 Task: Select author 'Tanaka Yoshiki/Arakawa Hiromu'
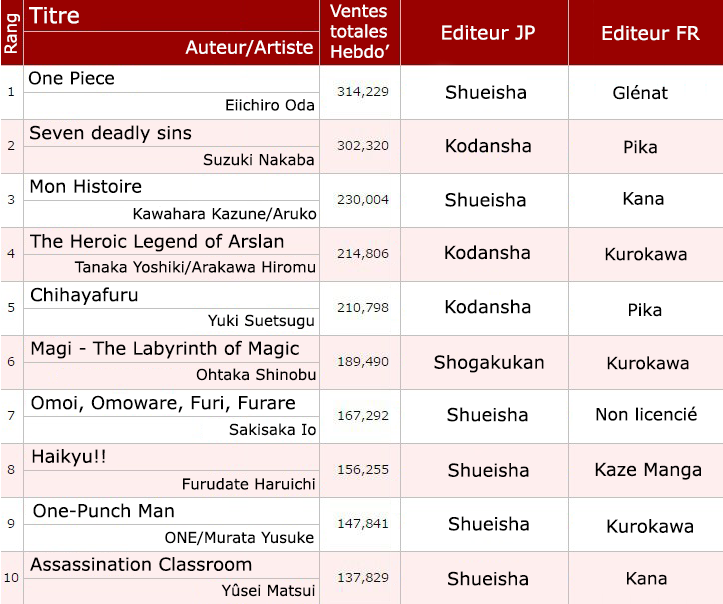[196, 267]
